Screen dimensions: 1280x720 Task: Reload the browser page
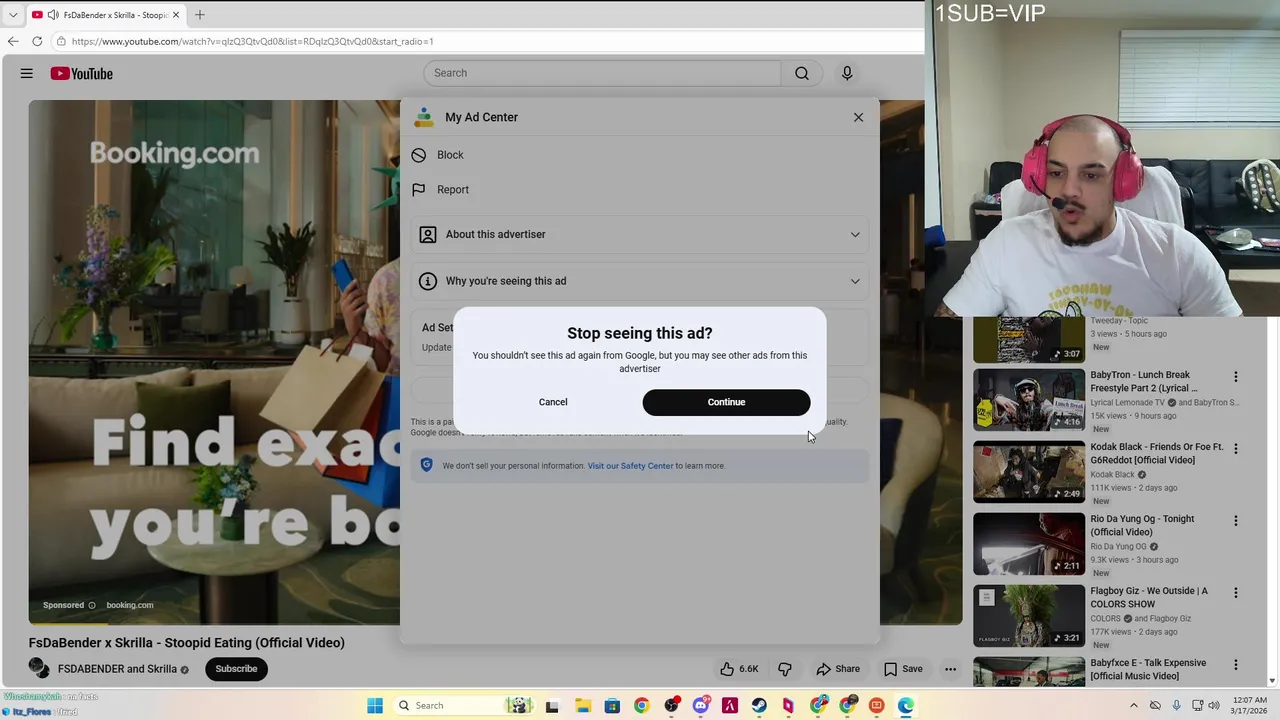coord(37,41)
